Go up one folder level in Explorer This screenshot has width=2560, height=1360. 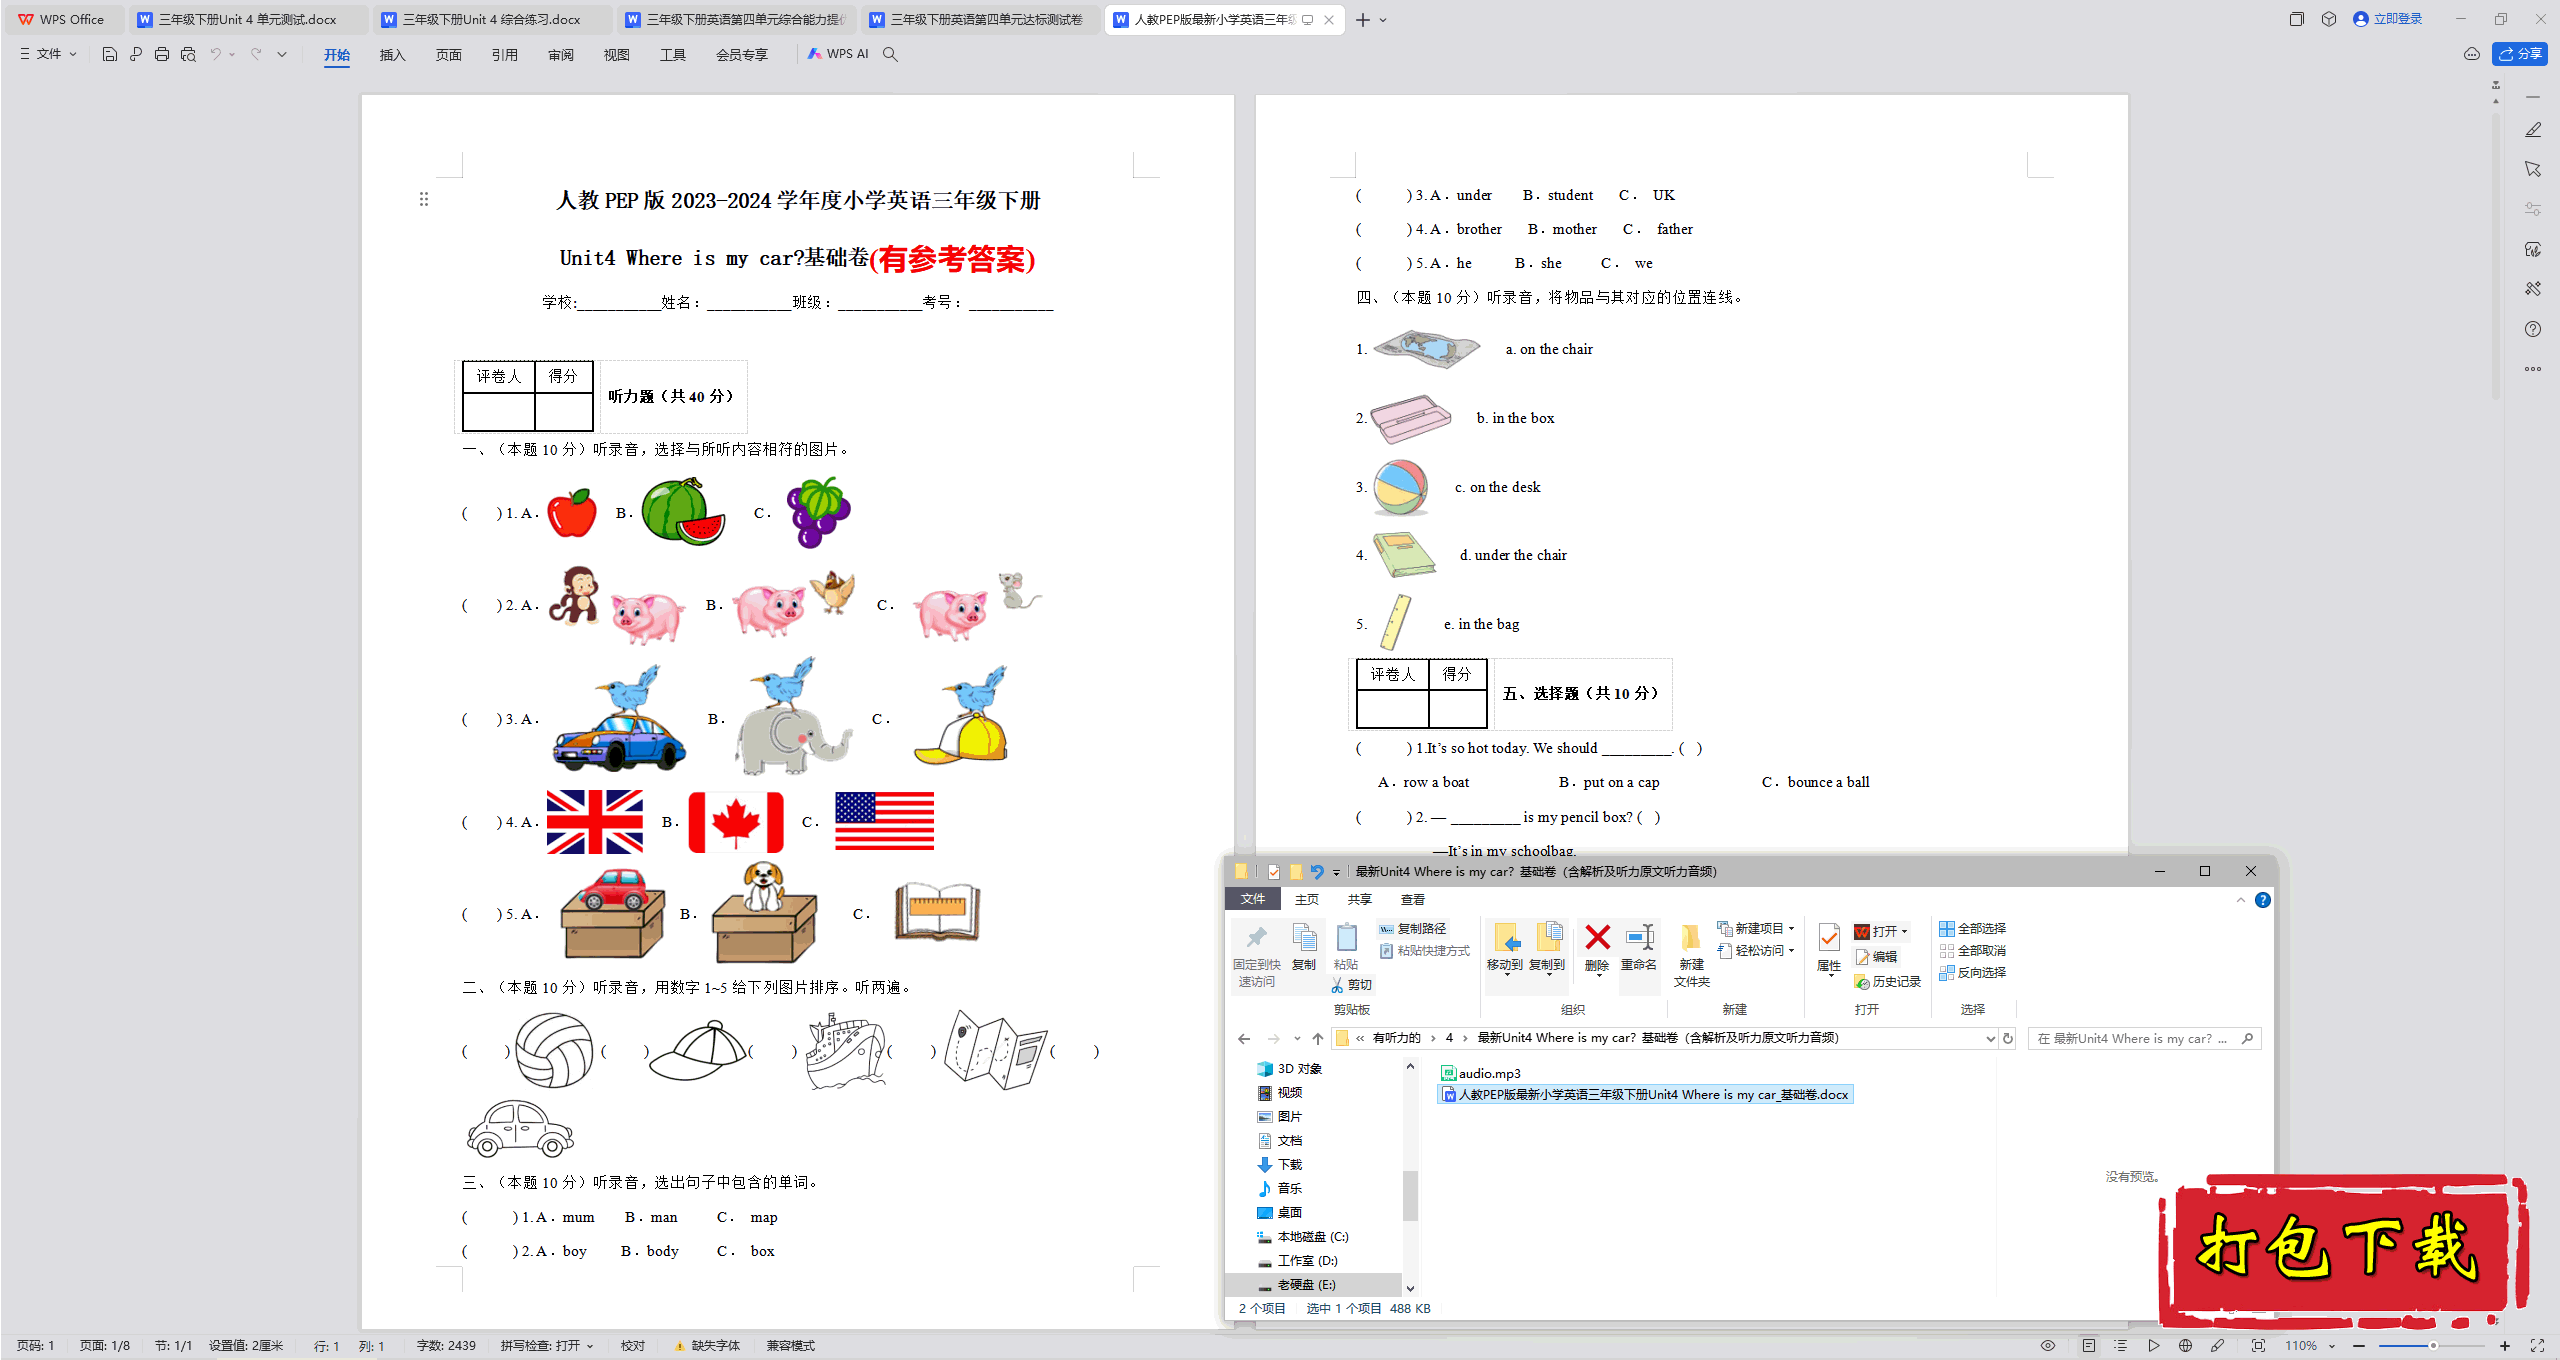(1318, 1038)
